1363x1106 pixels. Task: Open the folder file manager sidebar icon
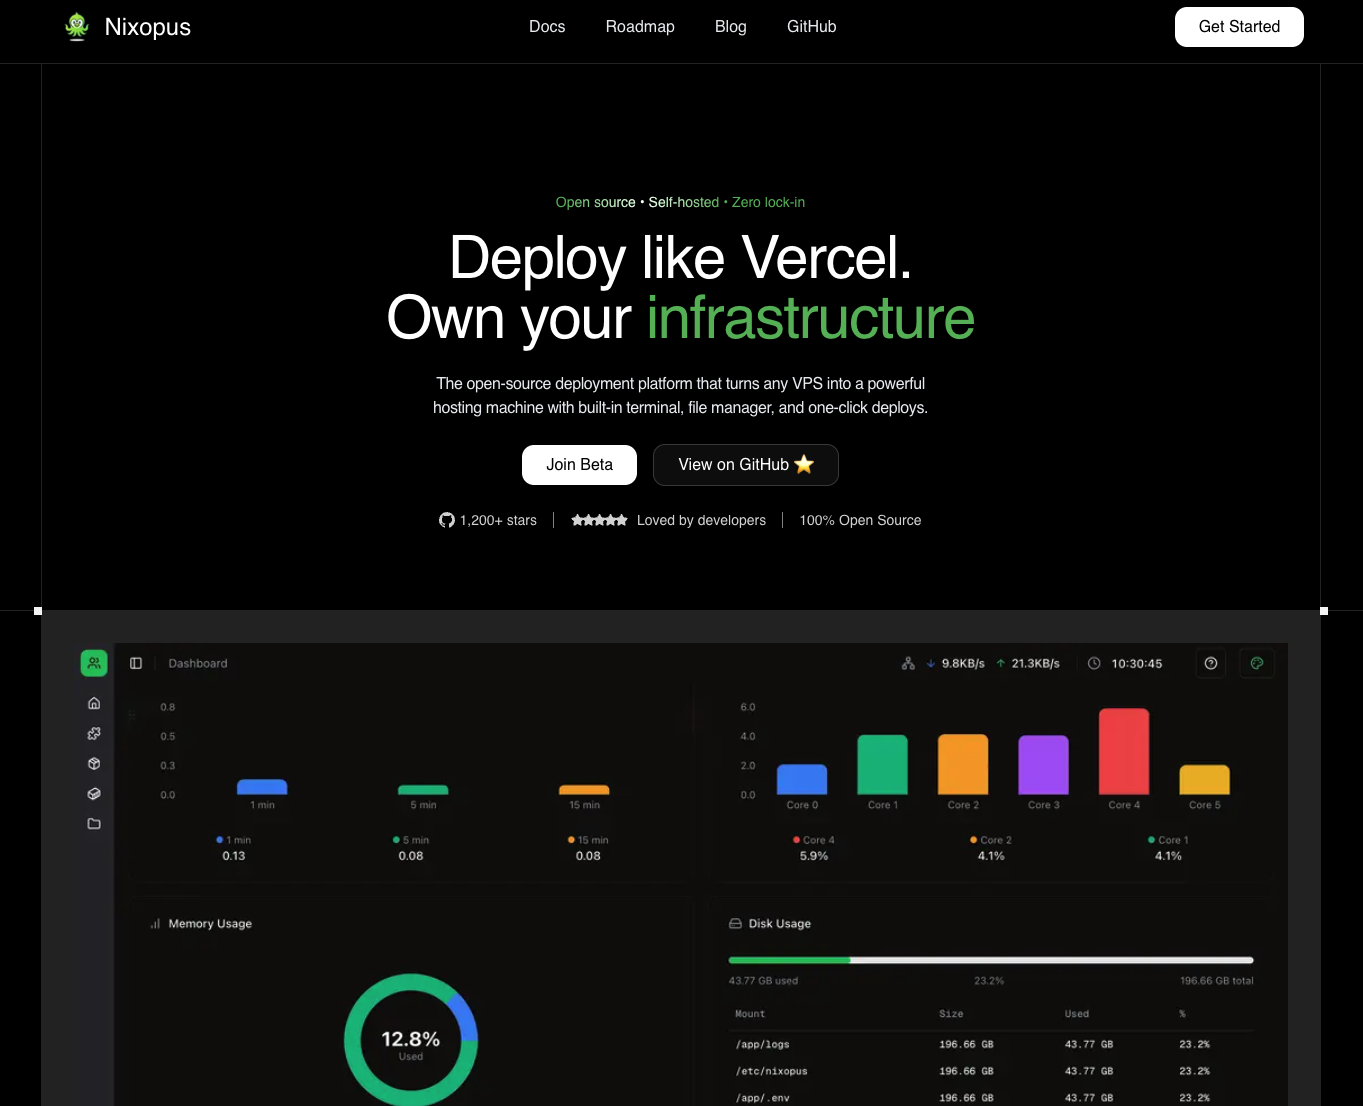point(94,824)
